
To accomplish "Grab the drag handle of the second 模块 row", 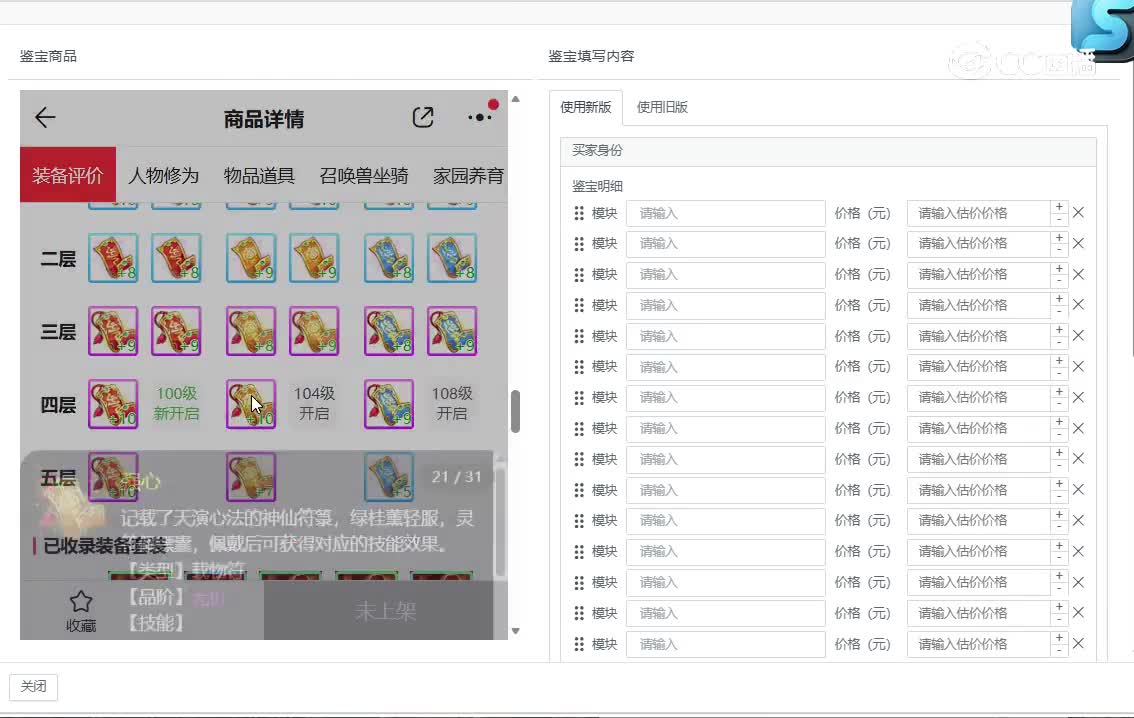I will click(x=579, y=244).
